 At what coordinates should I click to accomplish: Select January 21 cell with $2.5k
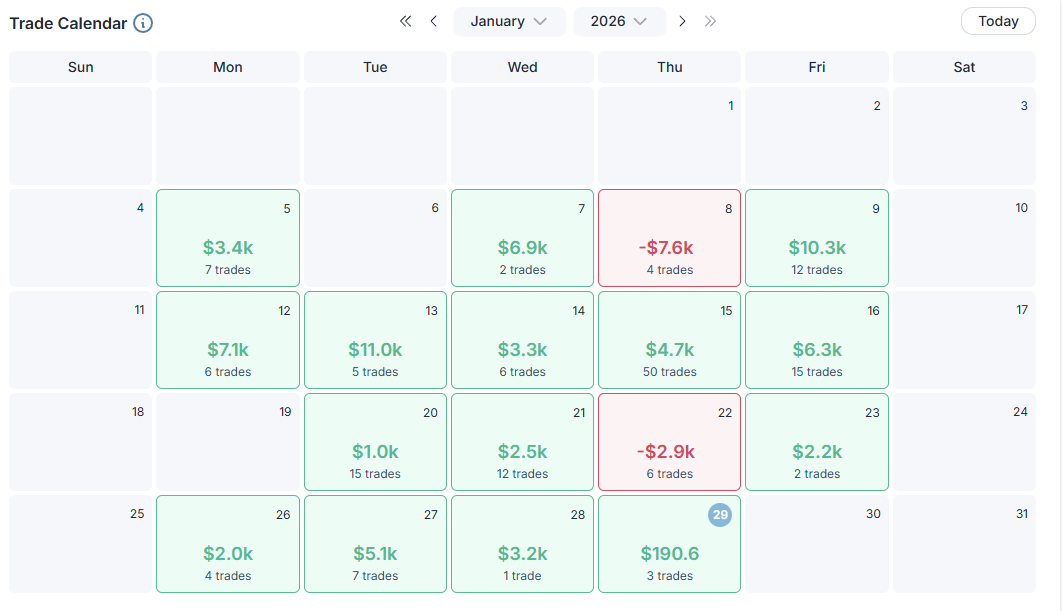tap(522, 442)
